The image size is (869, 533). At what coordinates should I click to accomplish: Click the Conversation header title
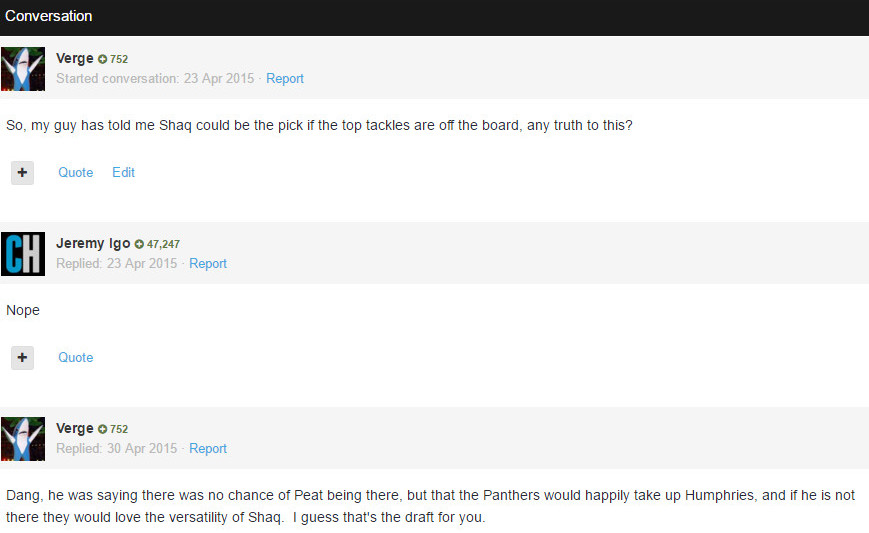pos(49,16)
